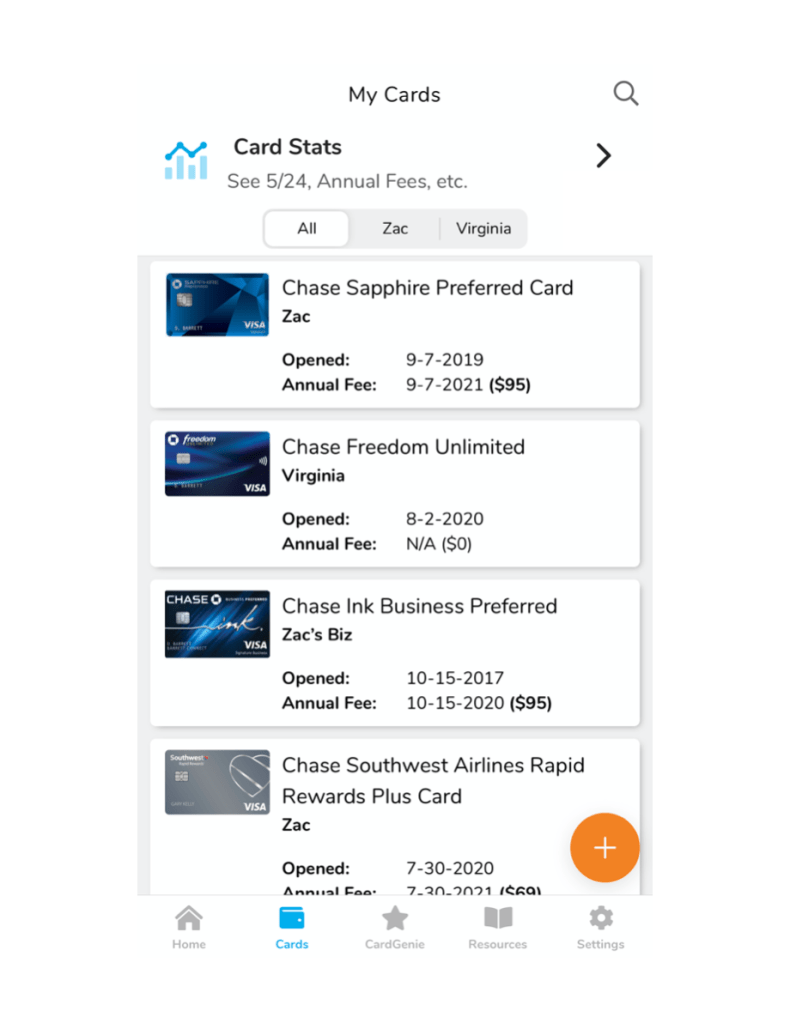This screenshot has width=790, height=1023.
Task: Tap the search magnifier icon
Action: tap(625, 94)
